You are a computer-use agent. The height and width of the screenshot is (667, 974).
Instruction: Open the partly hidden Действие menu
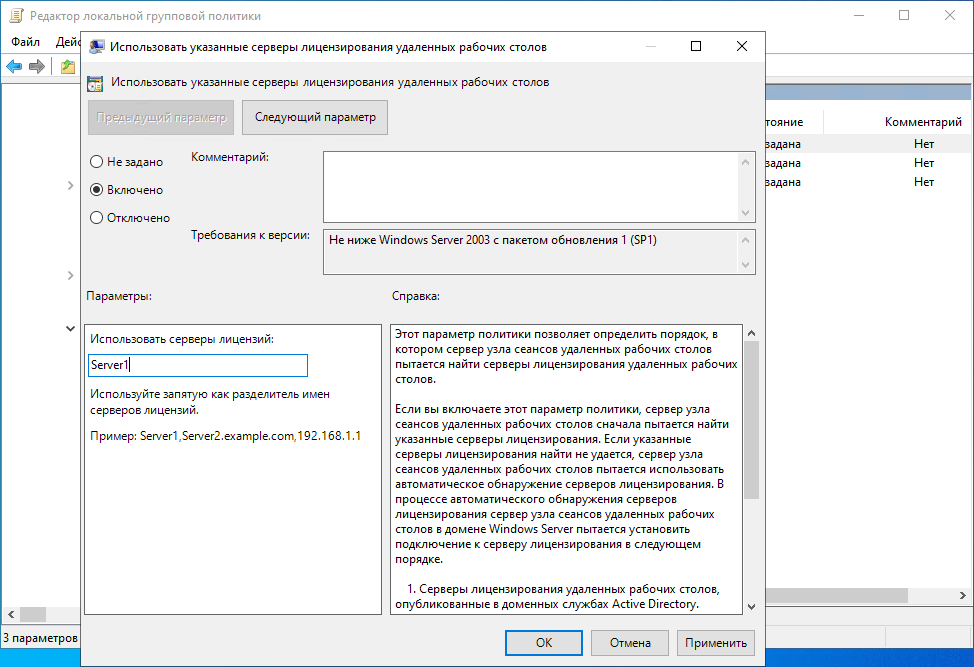coord(67,42)
